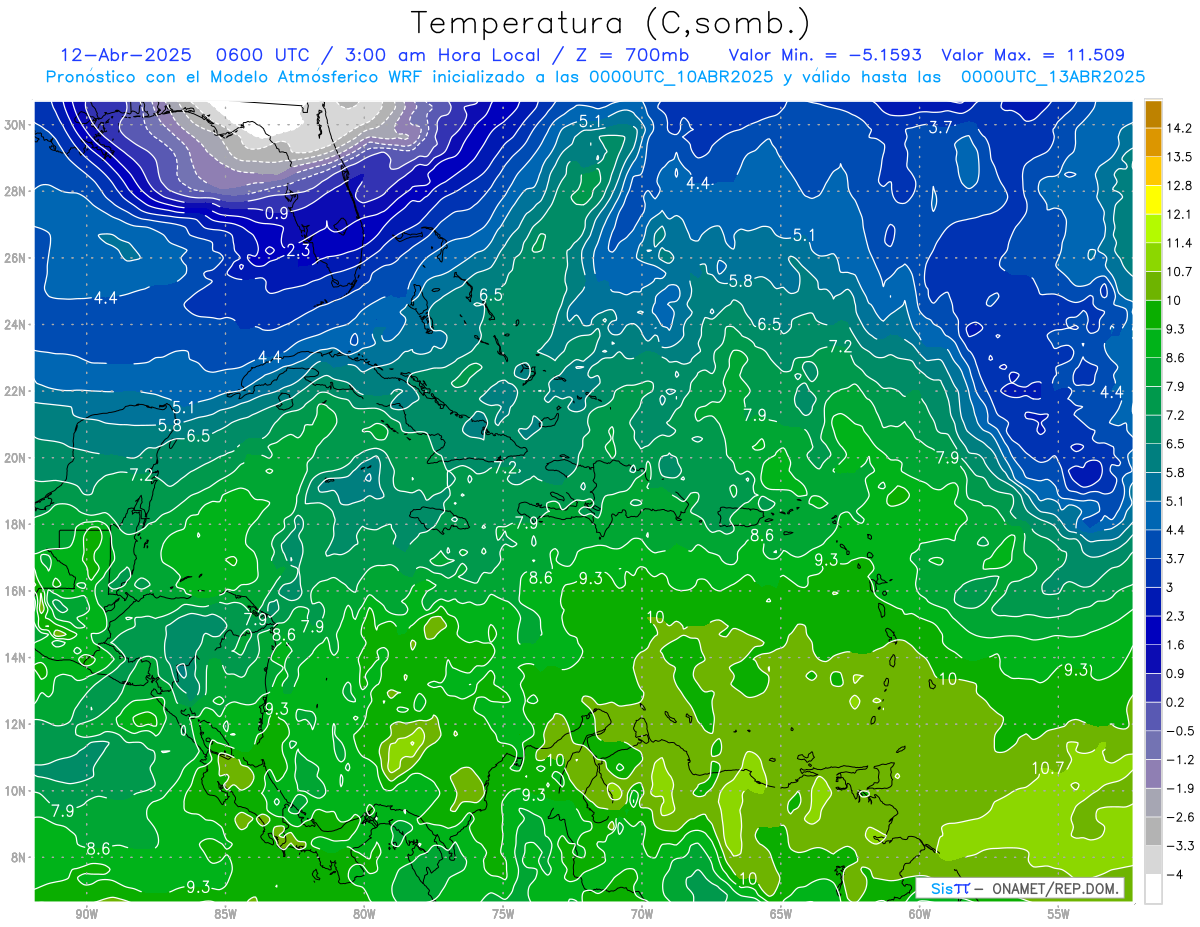Click the color bar label "1.6"
Image resolution: width=1200 pixels, height=927 pixels.
(1176, 645)
